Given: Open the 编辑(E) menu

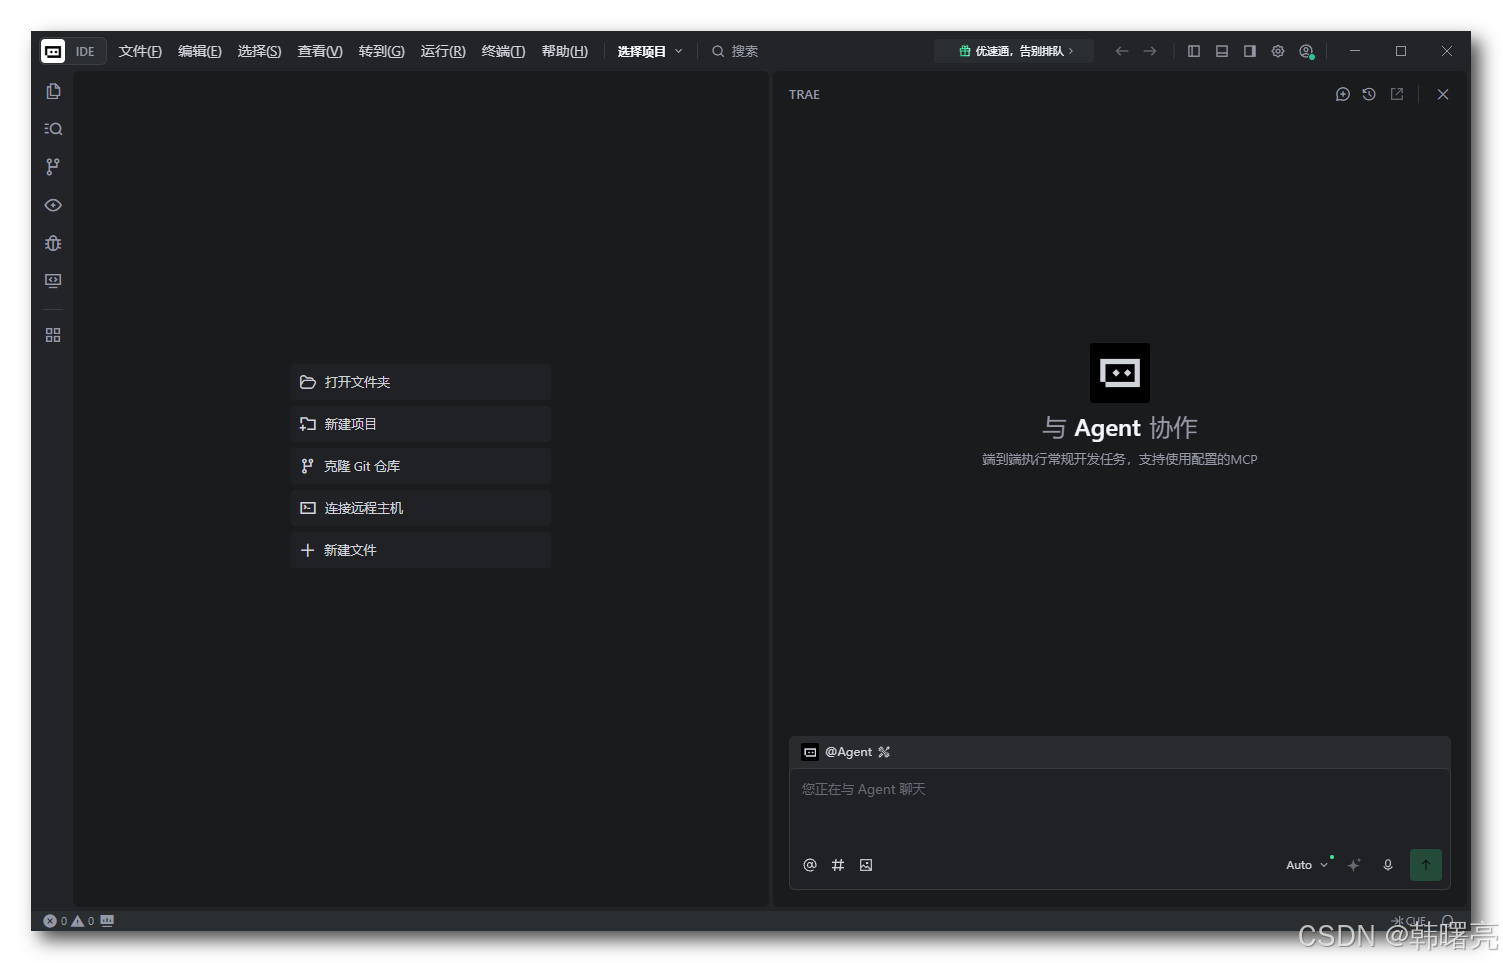Looking at the screenshot, I should point(200,51).
